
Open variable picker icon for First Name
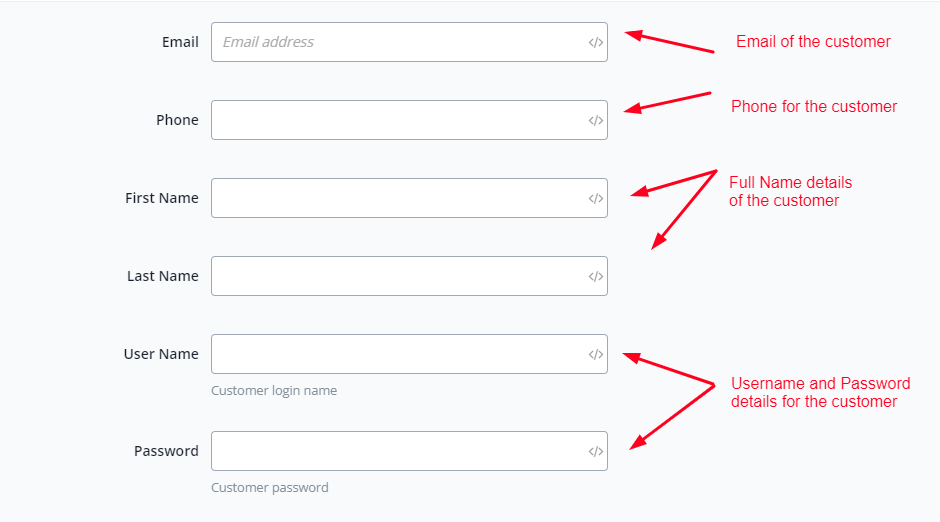pyautogui.click(x=595, y=199)
